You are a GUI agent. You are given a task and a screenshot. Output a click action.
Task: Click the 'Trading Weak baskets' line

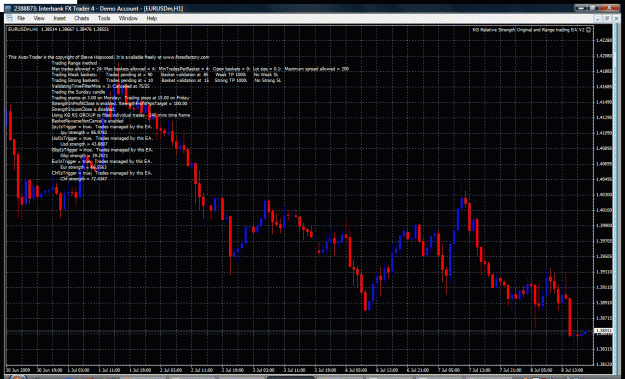tap(165, 75)
